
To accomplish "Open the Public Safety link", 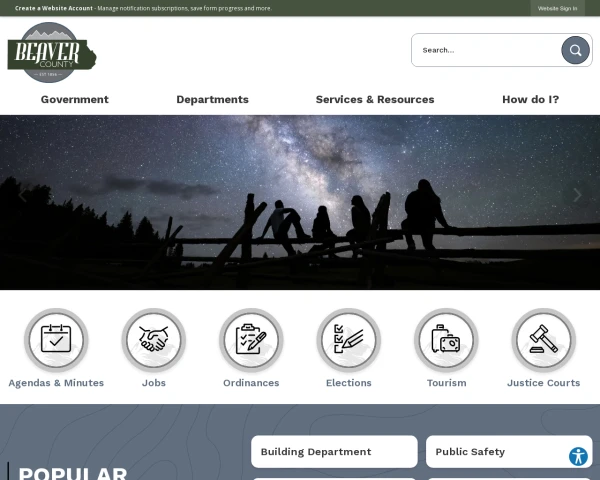I will point(509,452).
